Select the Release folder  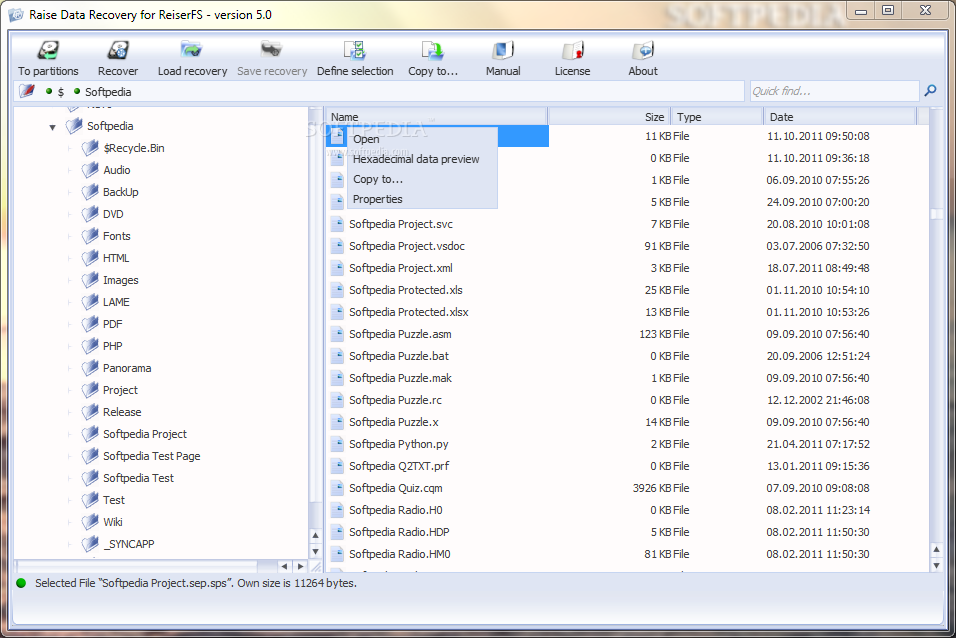(x=122, y=412)
